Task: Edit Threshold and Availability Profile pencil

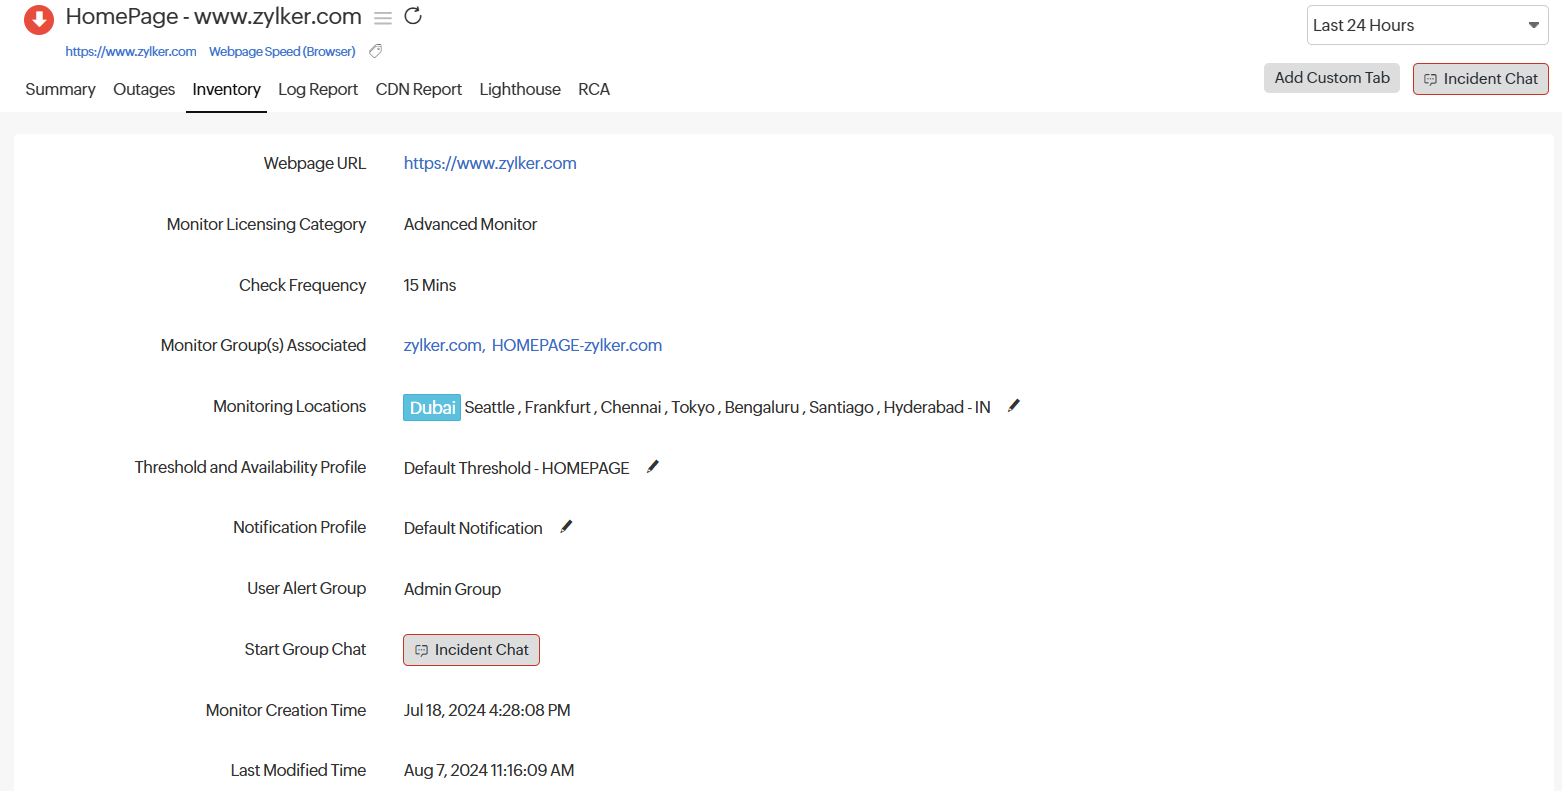Action: coord(653,467)
